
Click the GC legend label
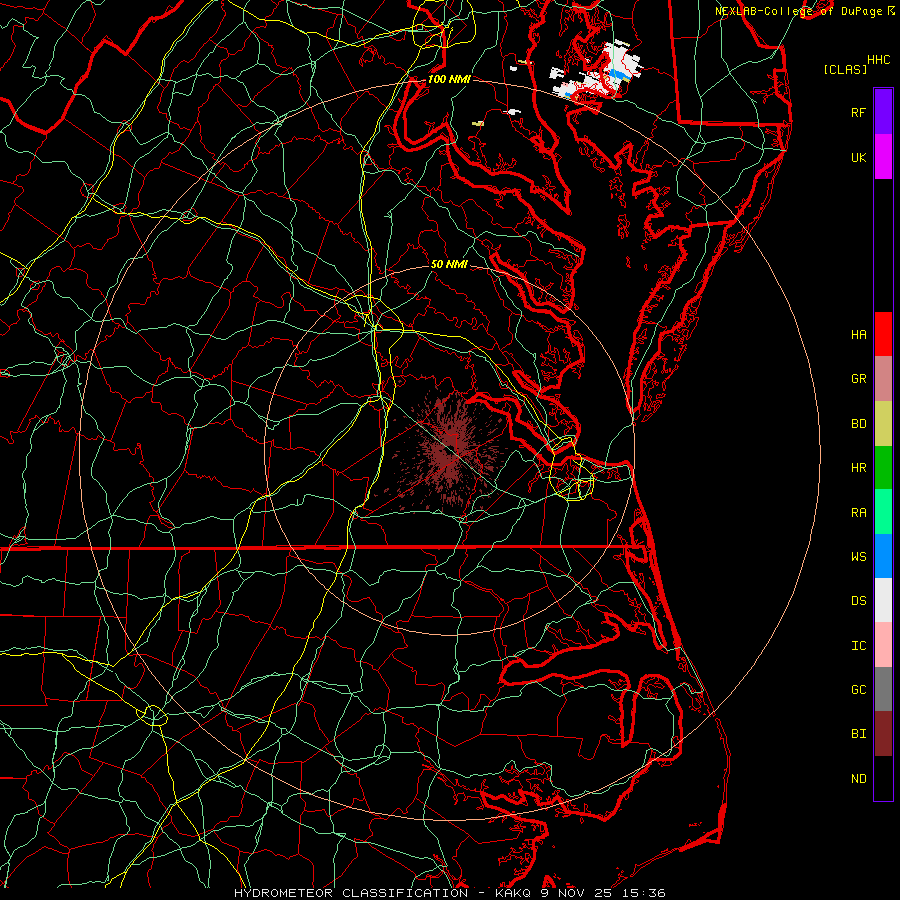point(858,690)
